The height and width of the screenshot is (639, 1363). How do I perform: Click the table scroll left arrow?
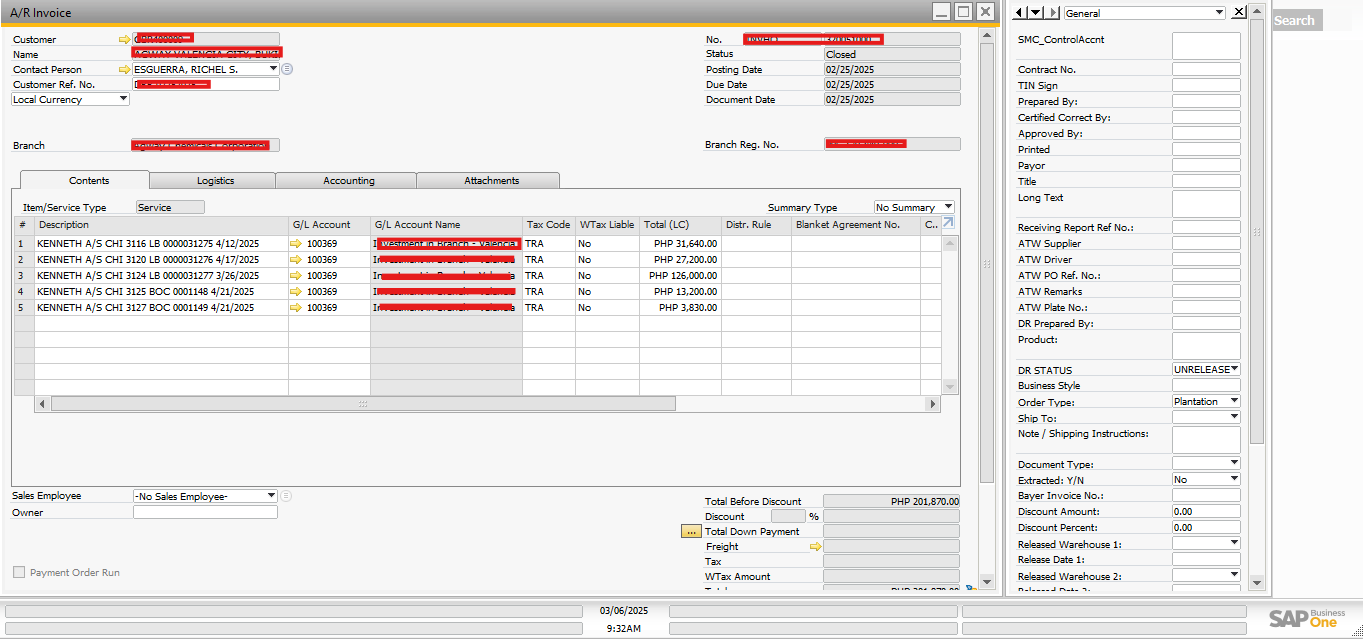(x=42, y=404)
